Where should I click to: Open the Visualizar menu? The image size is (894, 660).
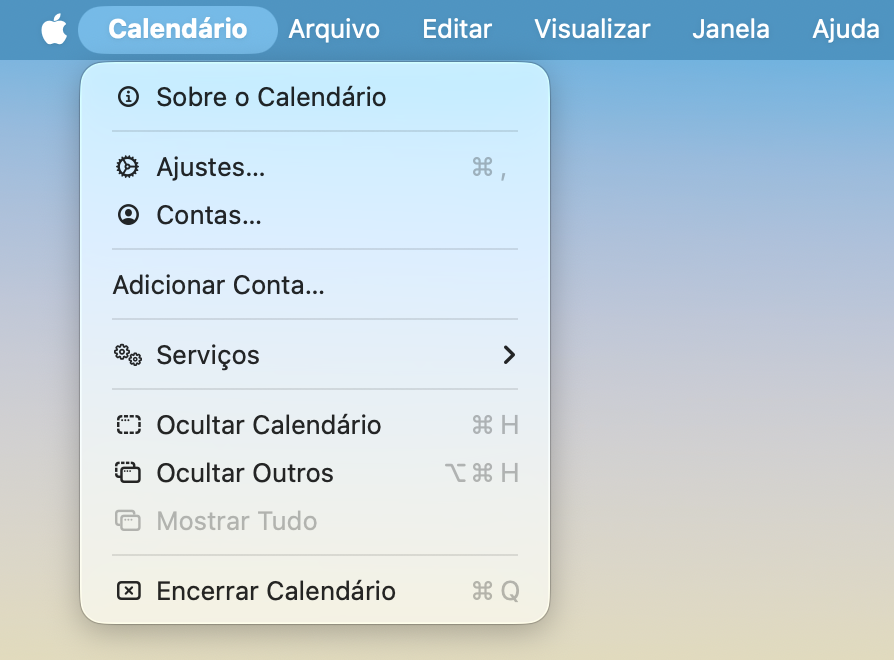592,30
